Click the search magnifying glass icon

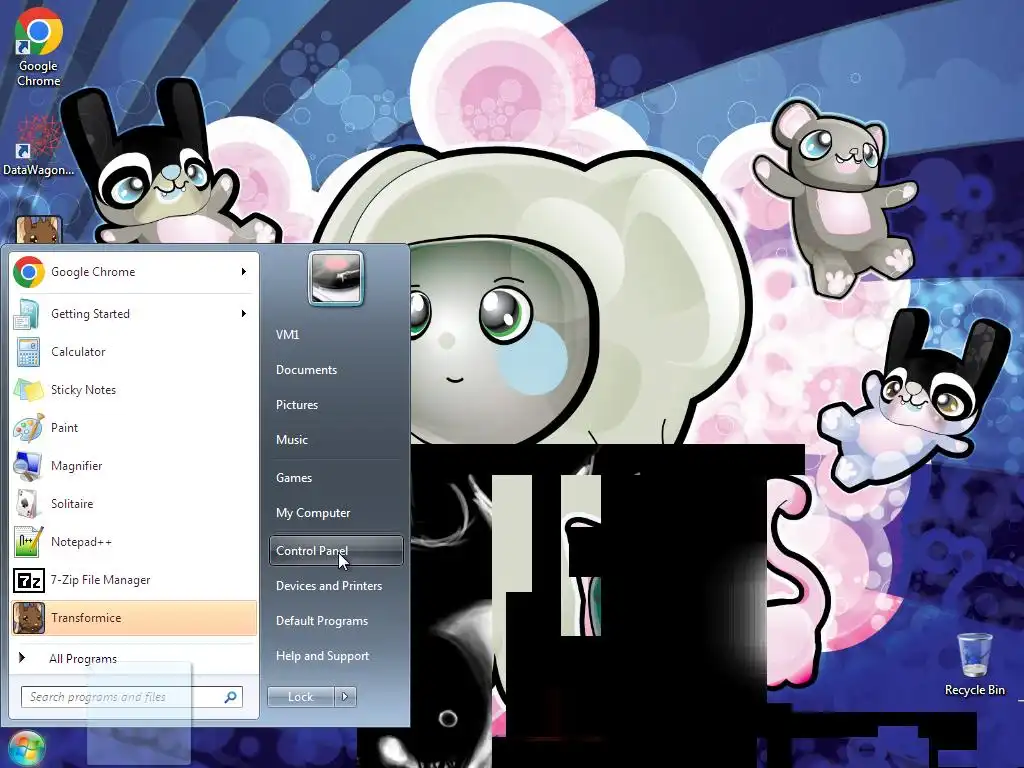pos(230,697)
